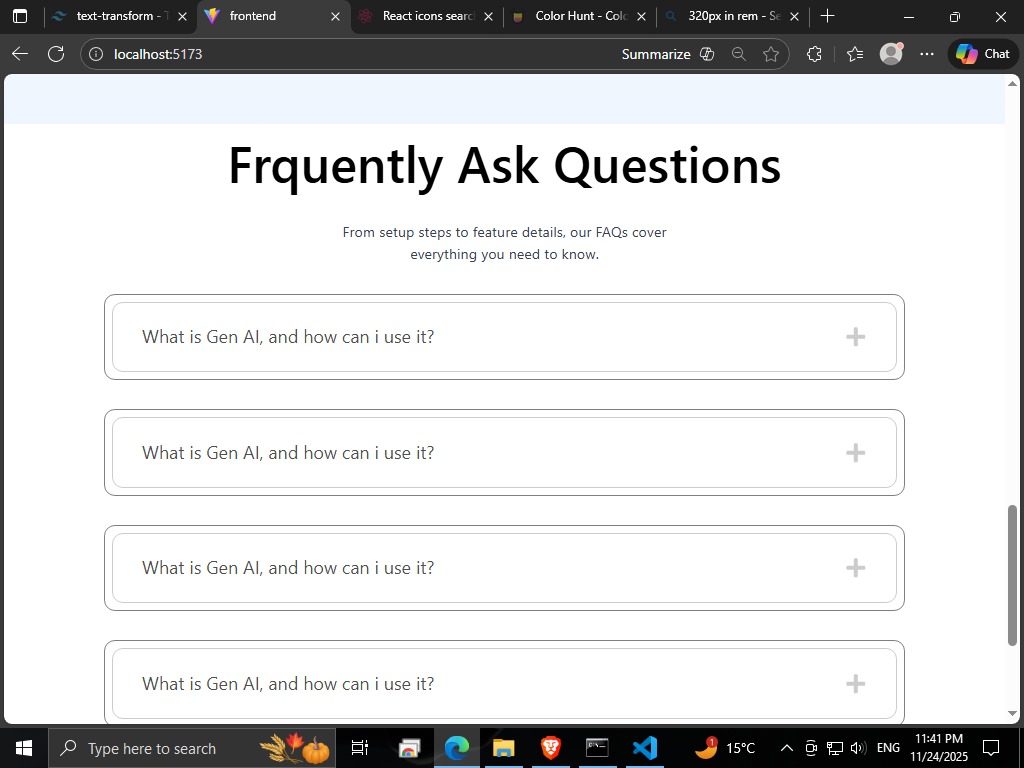Switch to the Color Hunt tab
This screenshot has width=1024, height=768.
coord(573,16)
